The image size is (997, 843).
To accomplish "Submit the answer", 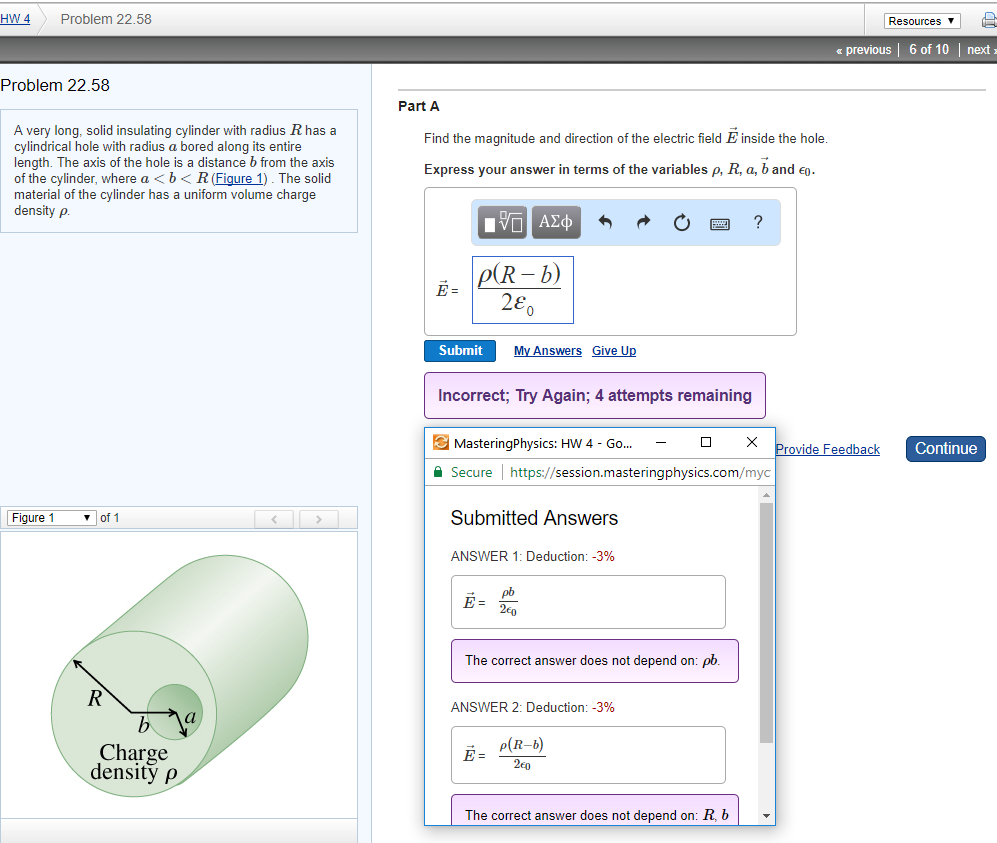I will pyautogui.click(x=460, y=351).
